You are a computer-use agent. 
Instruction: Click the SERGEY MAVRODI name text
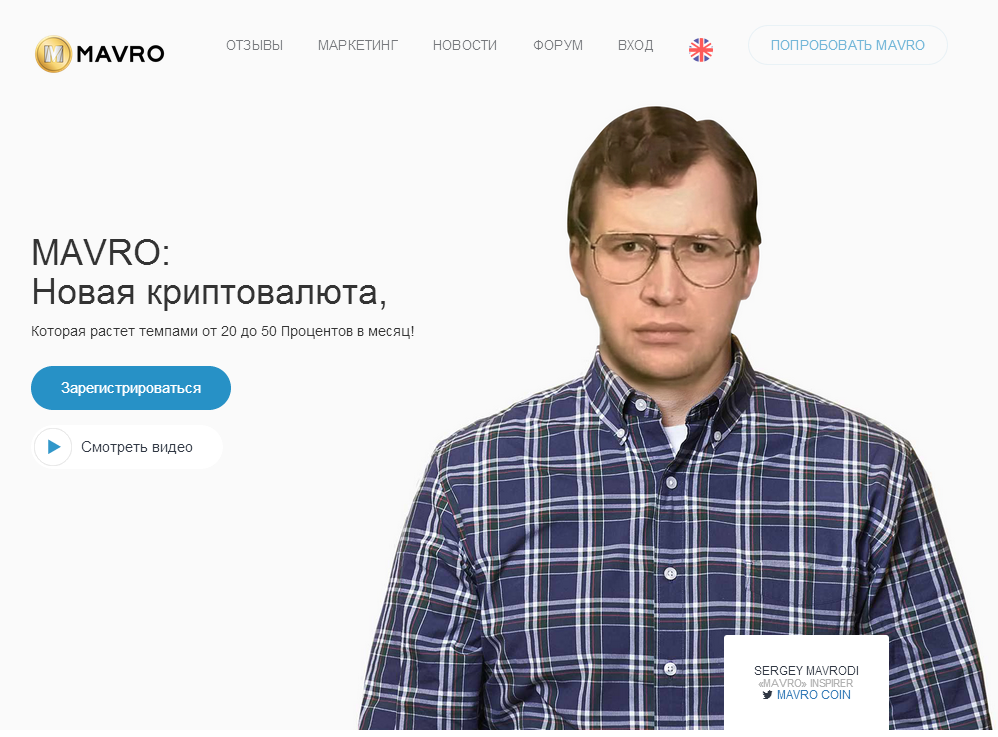pyautogui.click(x=806, y=671)
